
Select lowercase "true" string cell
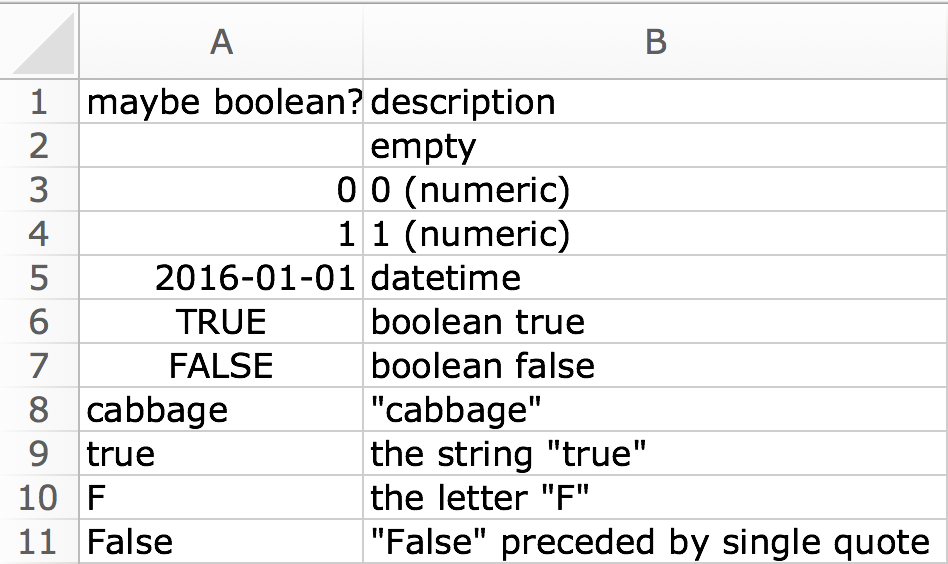121,453
